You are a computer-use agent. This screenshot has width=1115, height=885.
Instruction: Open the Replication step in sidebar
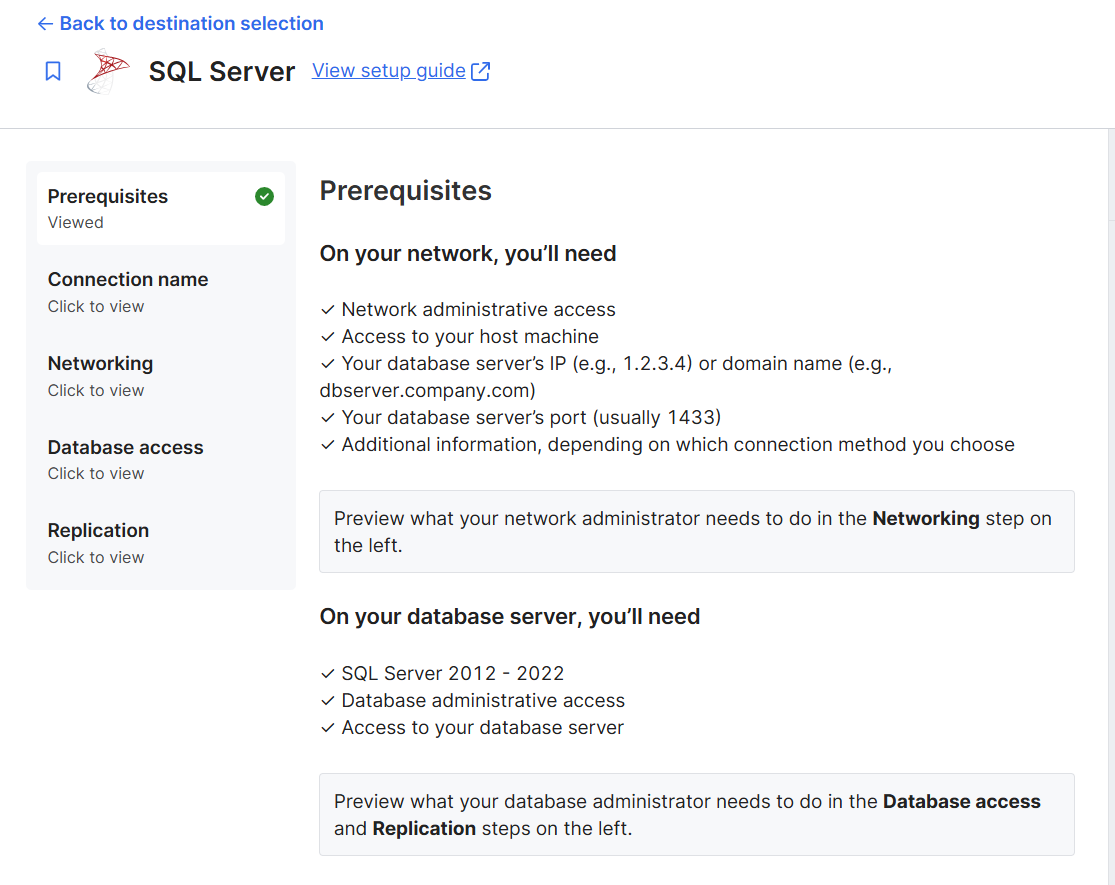[x=161, y=543]
